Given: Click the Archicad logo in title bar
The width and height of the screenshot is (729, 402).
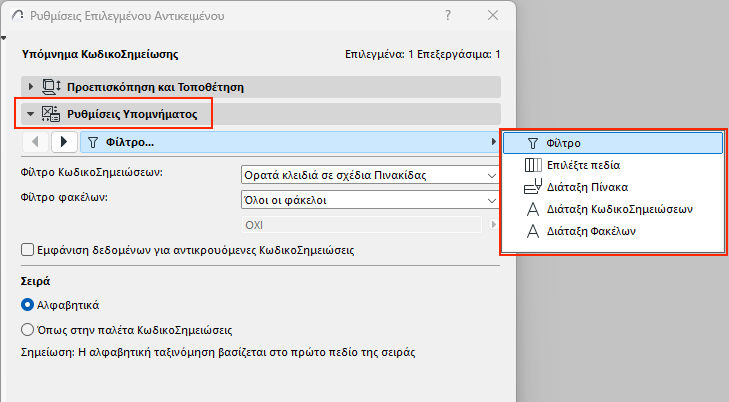Looking at the screenshot, I should 17,15.
